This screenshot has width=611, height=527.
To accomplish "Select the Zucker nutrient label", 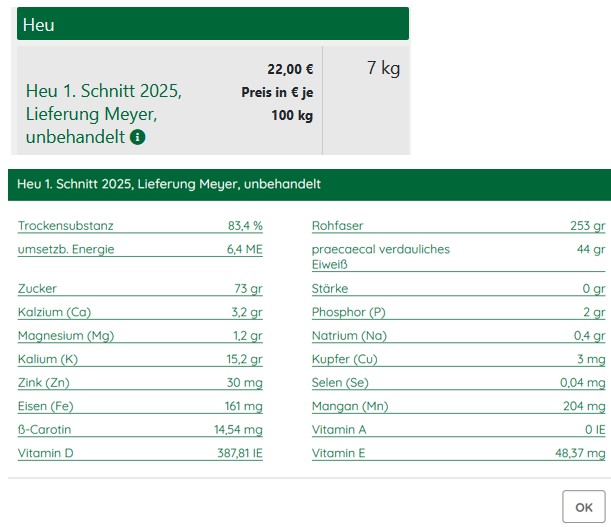I will (37, 288).
